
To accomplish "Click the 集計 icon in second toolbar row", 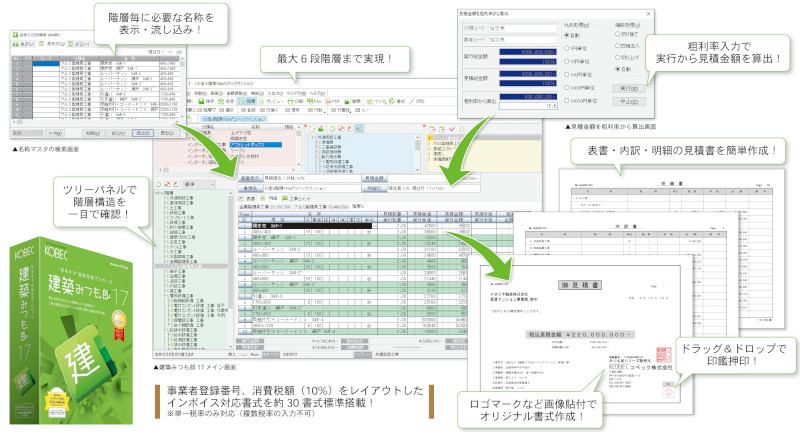I will [x=221, y=110].
